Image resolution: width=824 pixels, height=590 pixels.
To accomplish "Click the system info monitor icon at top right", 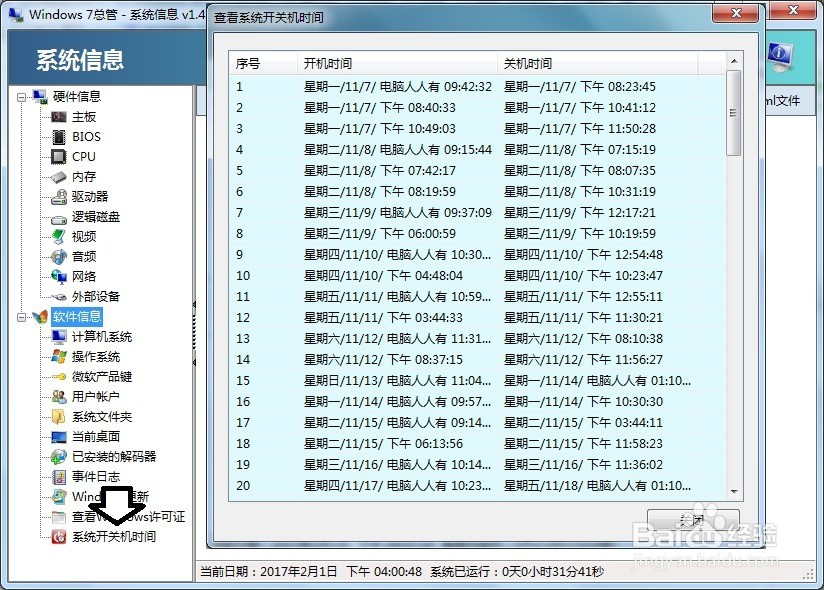I will point(780,57).
